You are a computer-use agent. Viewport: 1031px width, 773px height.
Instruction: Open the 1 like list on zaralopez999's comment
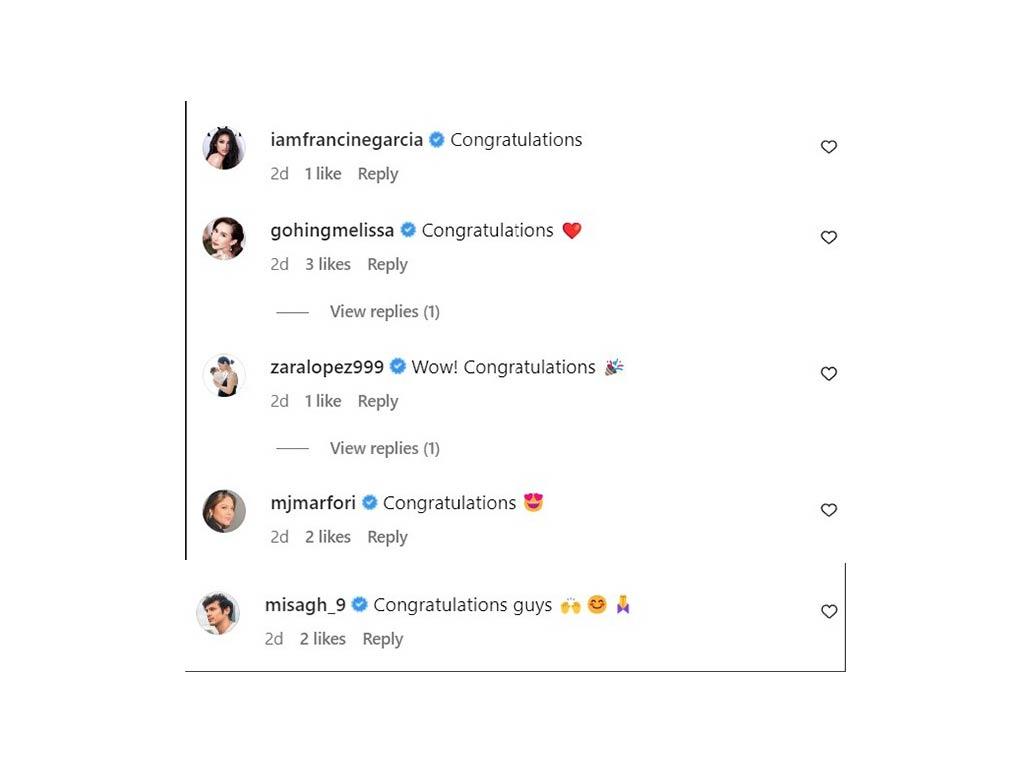click(x=322, y=400)
